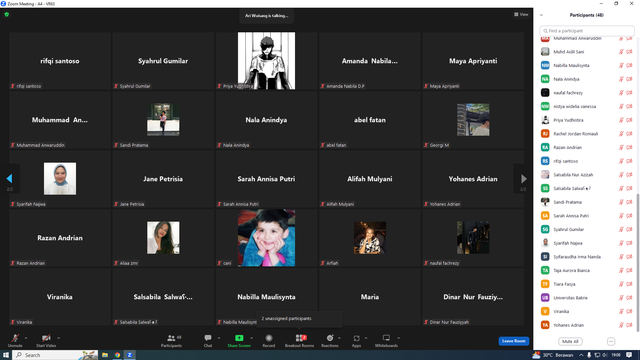Select cani video tile with child photo
The image size is (640, 360).
tap(266, 238)
